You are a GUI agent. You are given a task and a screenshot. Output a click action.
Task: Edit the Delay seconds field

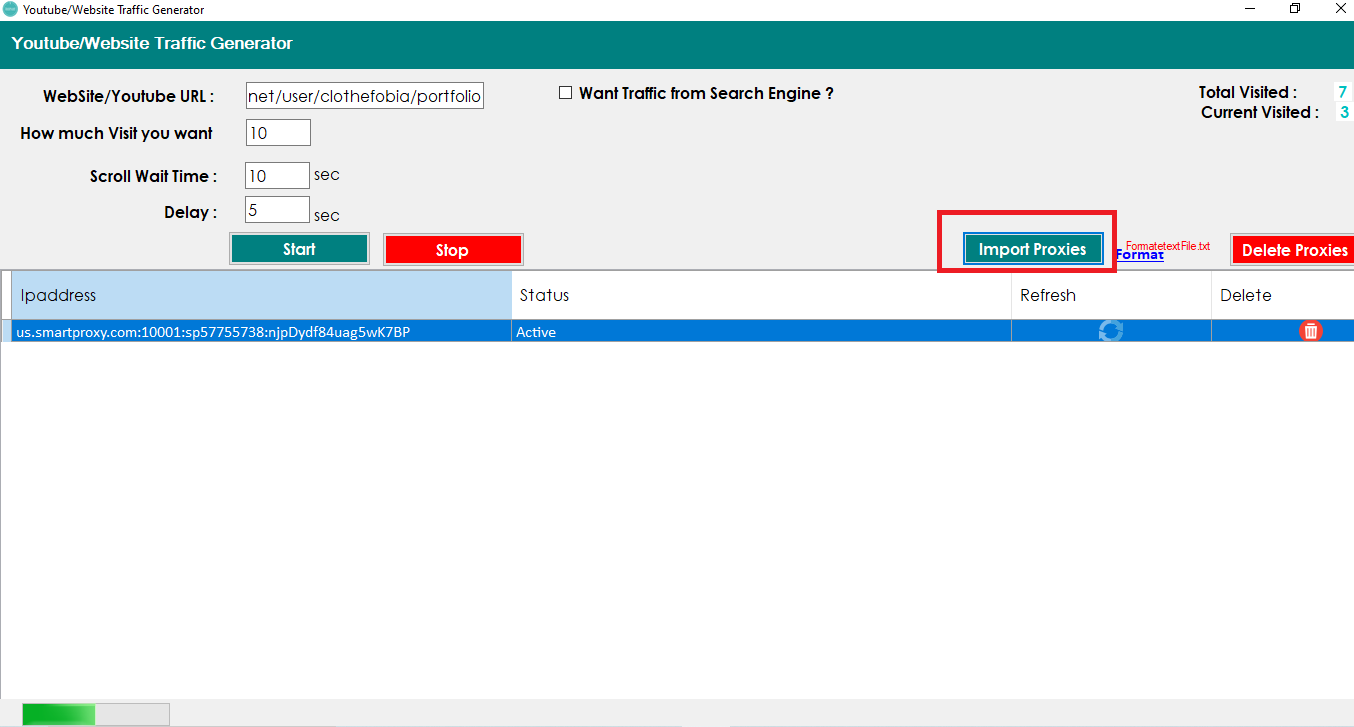[x=277, y=209]
